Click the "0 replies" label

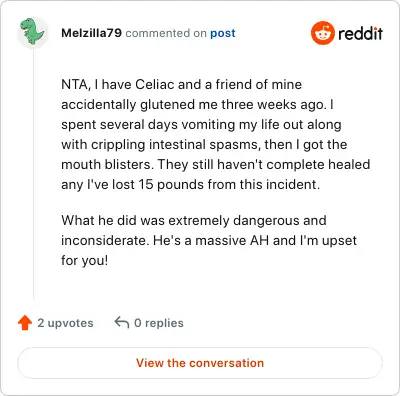pyautogui.click(x=159, y=323)
